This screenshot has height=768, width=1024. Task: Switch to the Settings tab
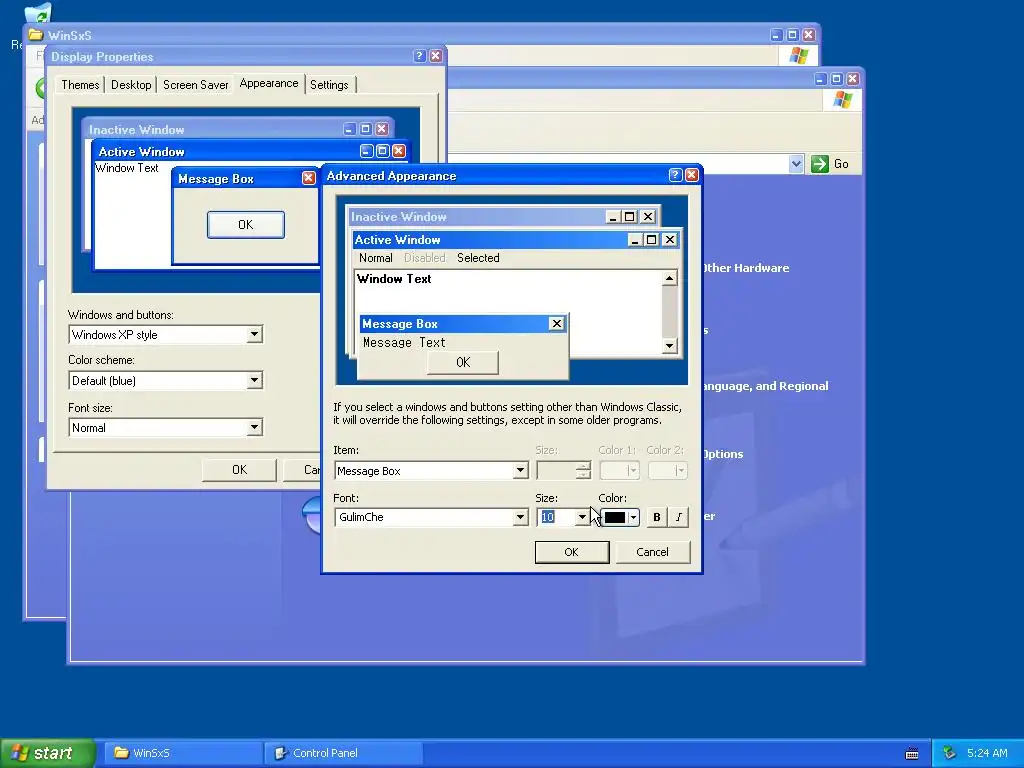329,85
